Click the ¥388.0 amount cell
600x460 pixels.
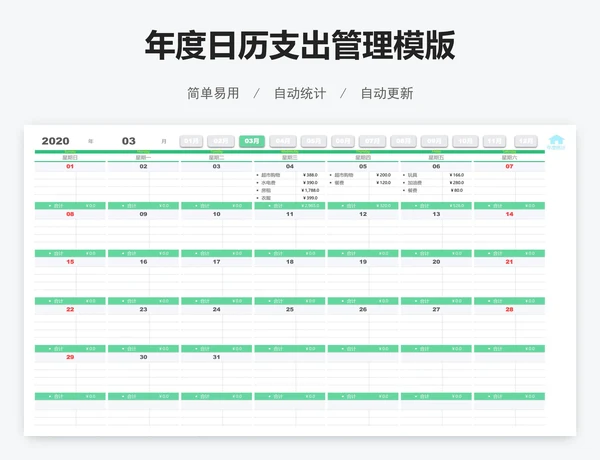coord(310,175)
